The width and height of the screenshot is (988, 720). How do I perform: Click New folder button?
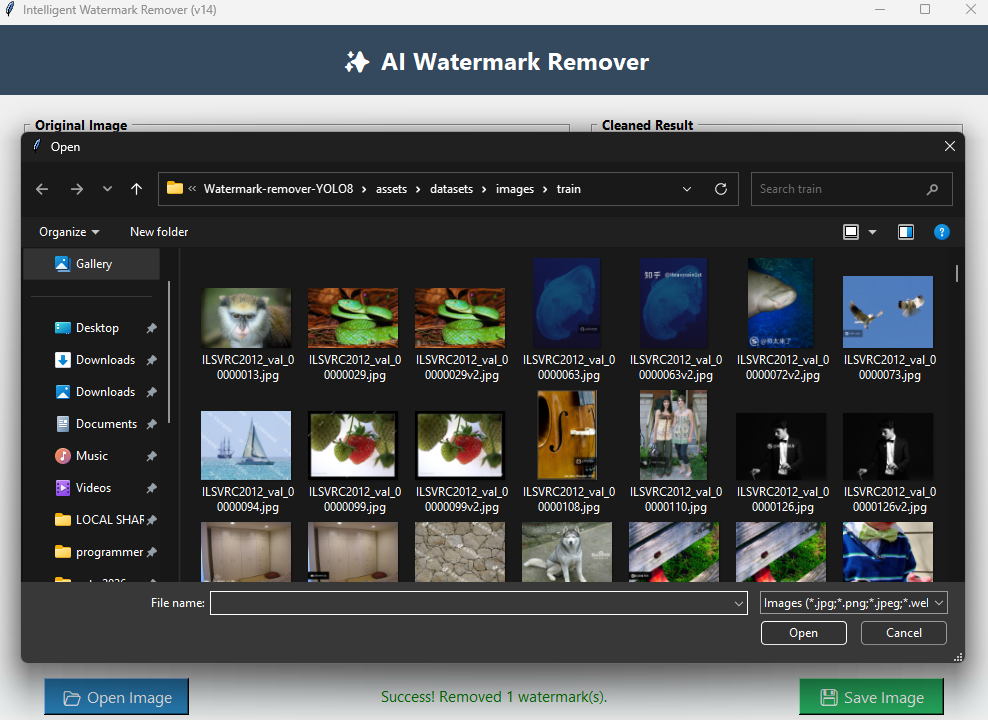pos(159,232)
